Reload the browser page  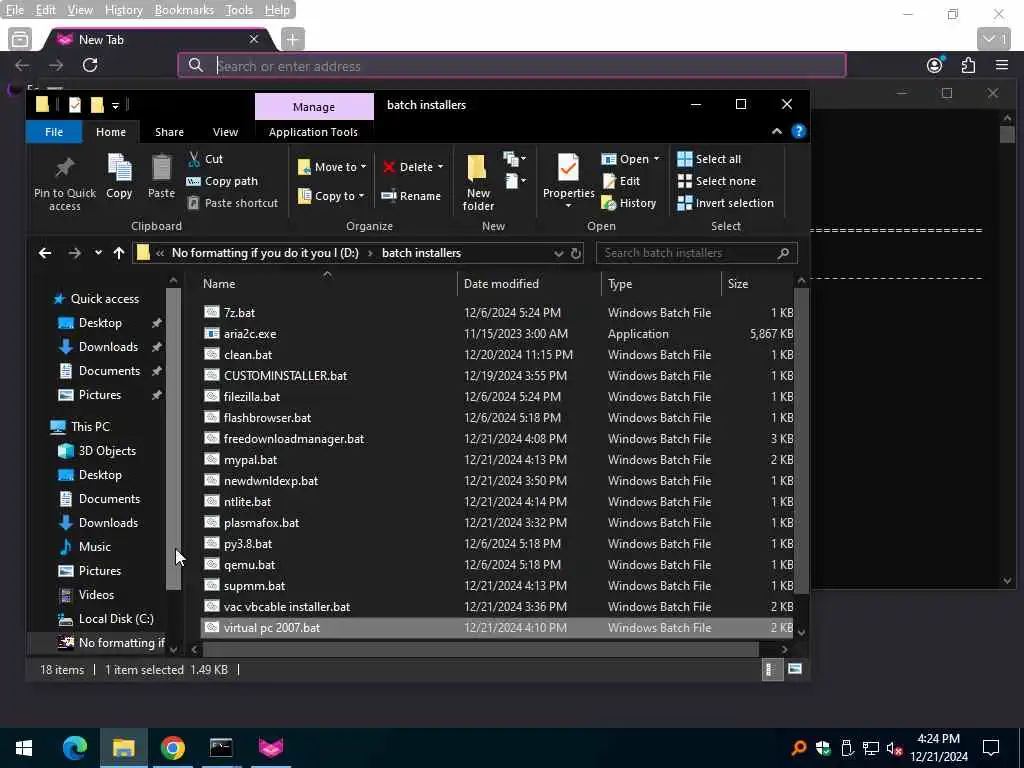(90, 65)
